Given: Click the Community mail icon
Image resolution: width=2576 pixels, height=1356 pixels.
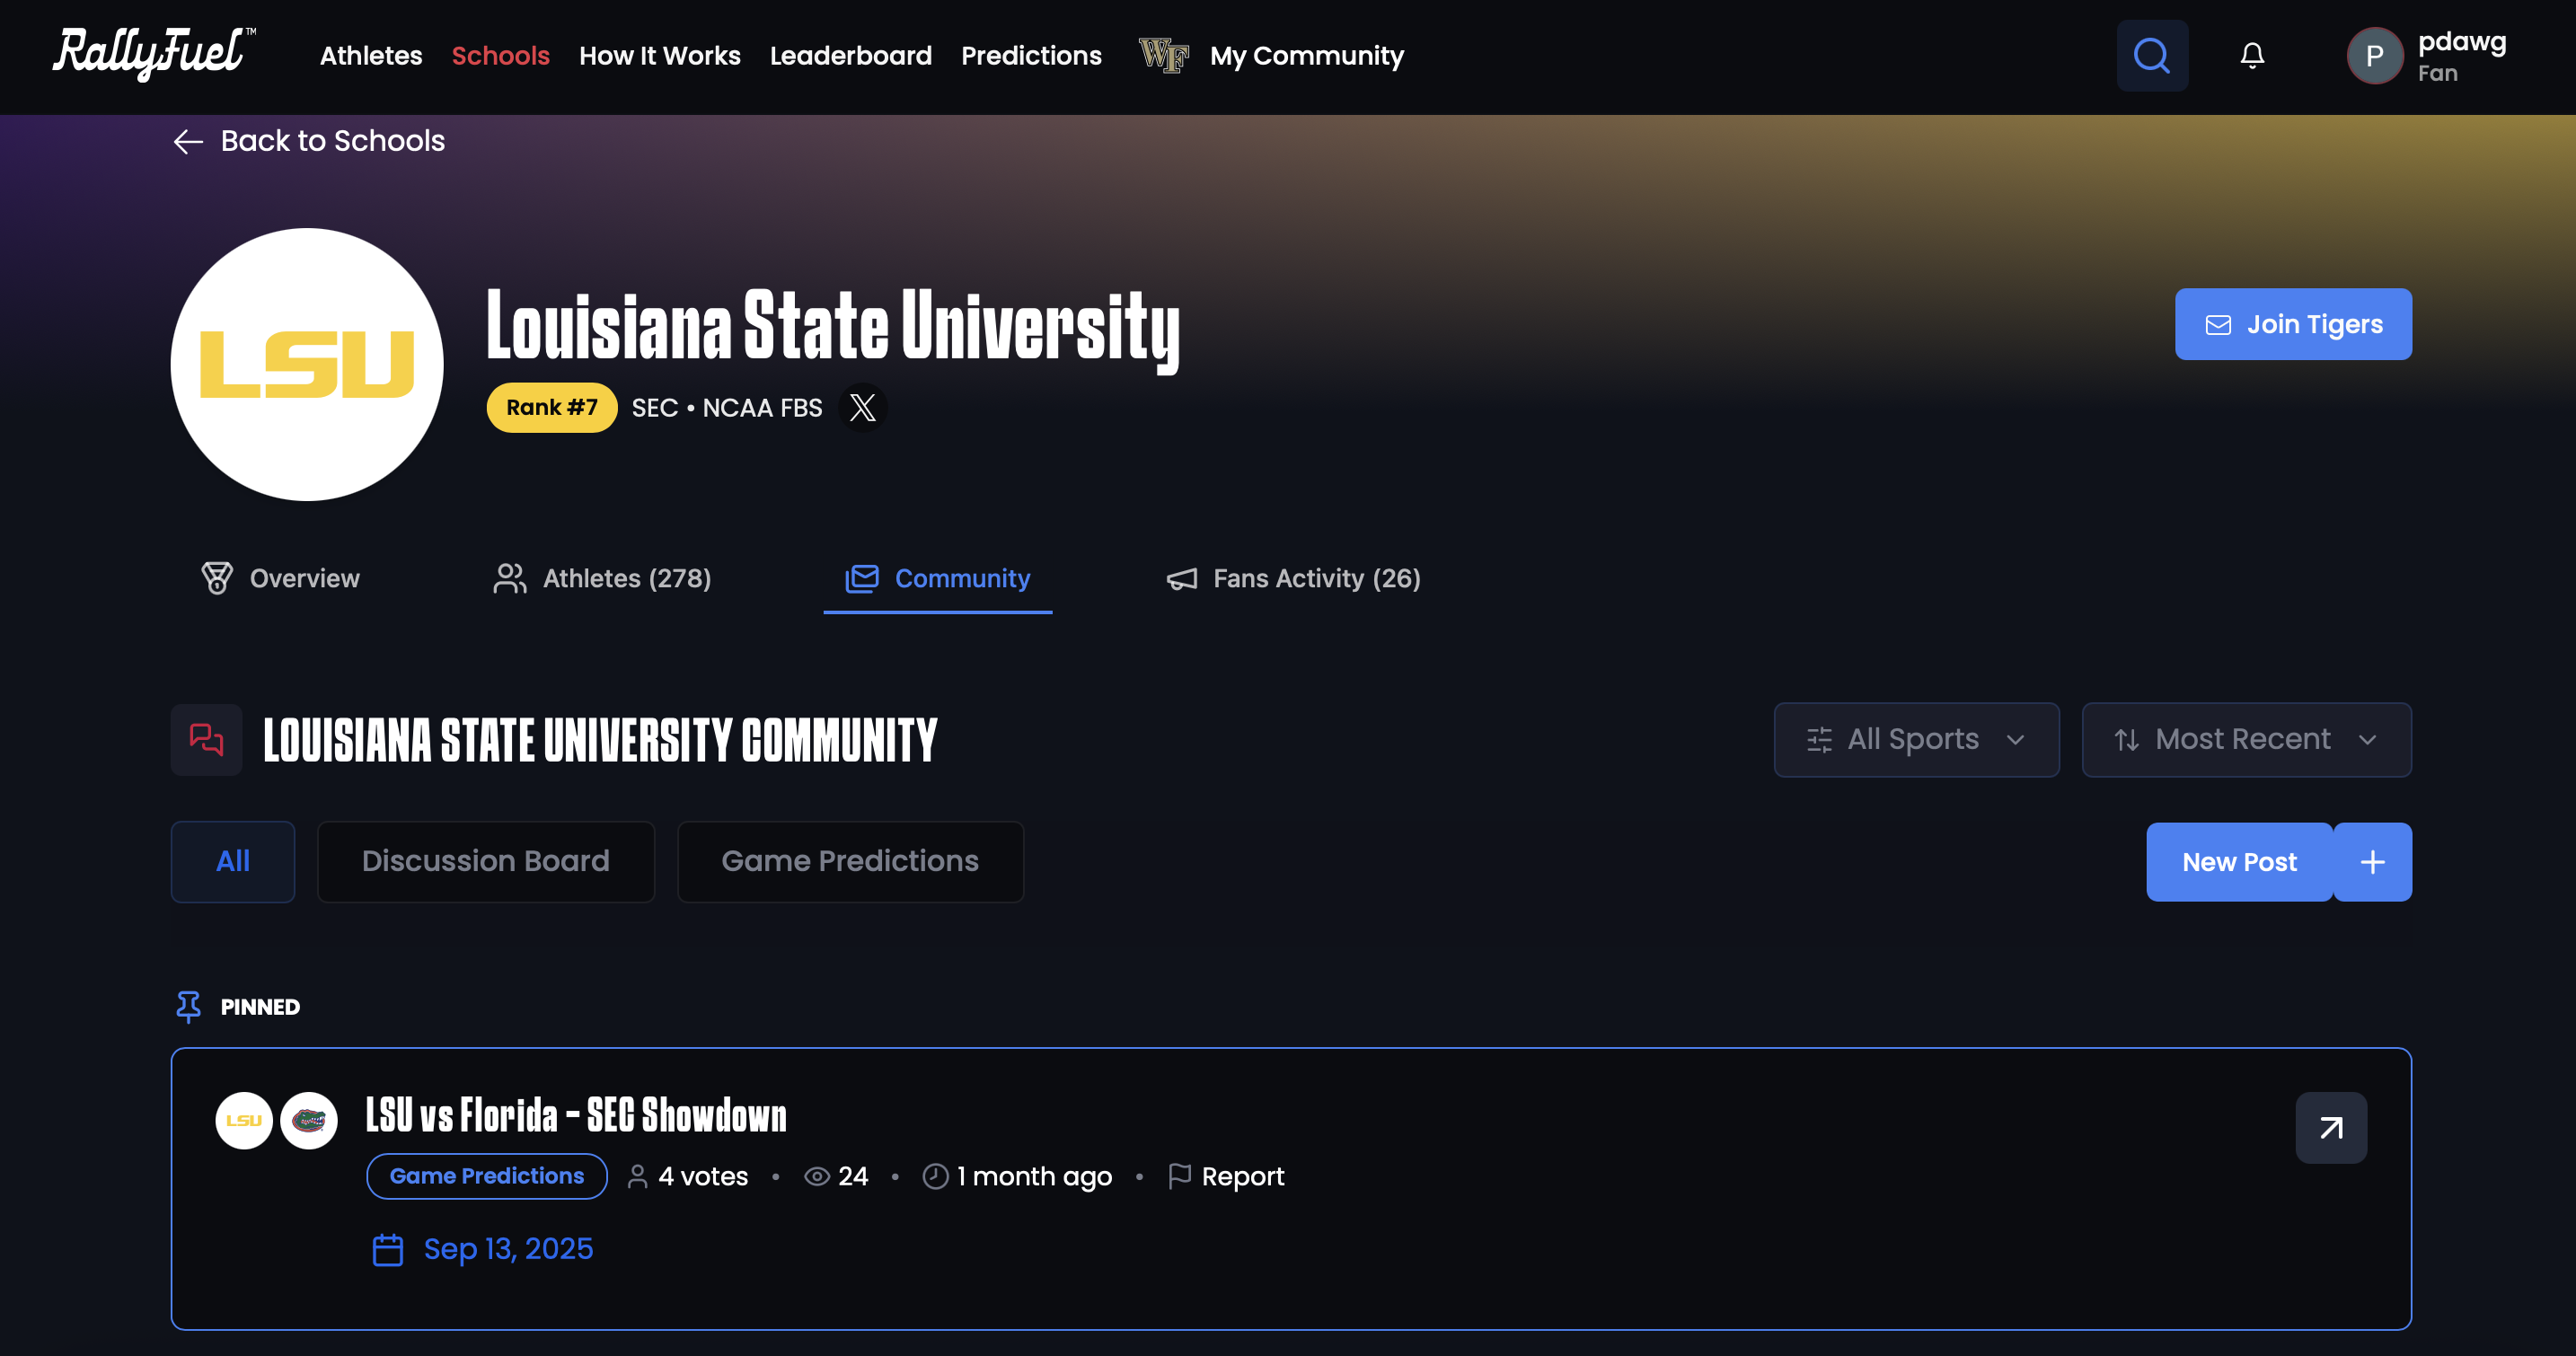Looking at the screenshot, I should [862, 578].
